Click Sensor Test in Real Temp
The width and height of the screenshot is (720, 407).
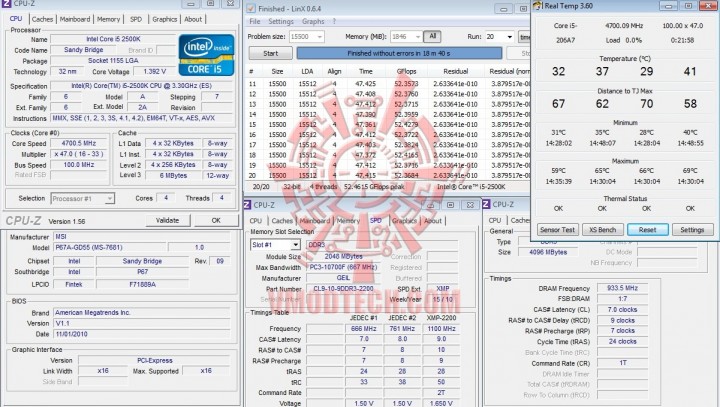(x=557, y=230)
